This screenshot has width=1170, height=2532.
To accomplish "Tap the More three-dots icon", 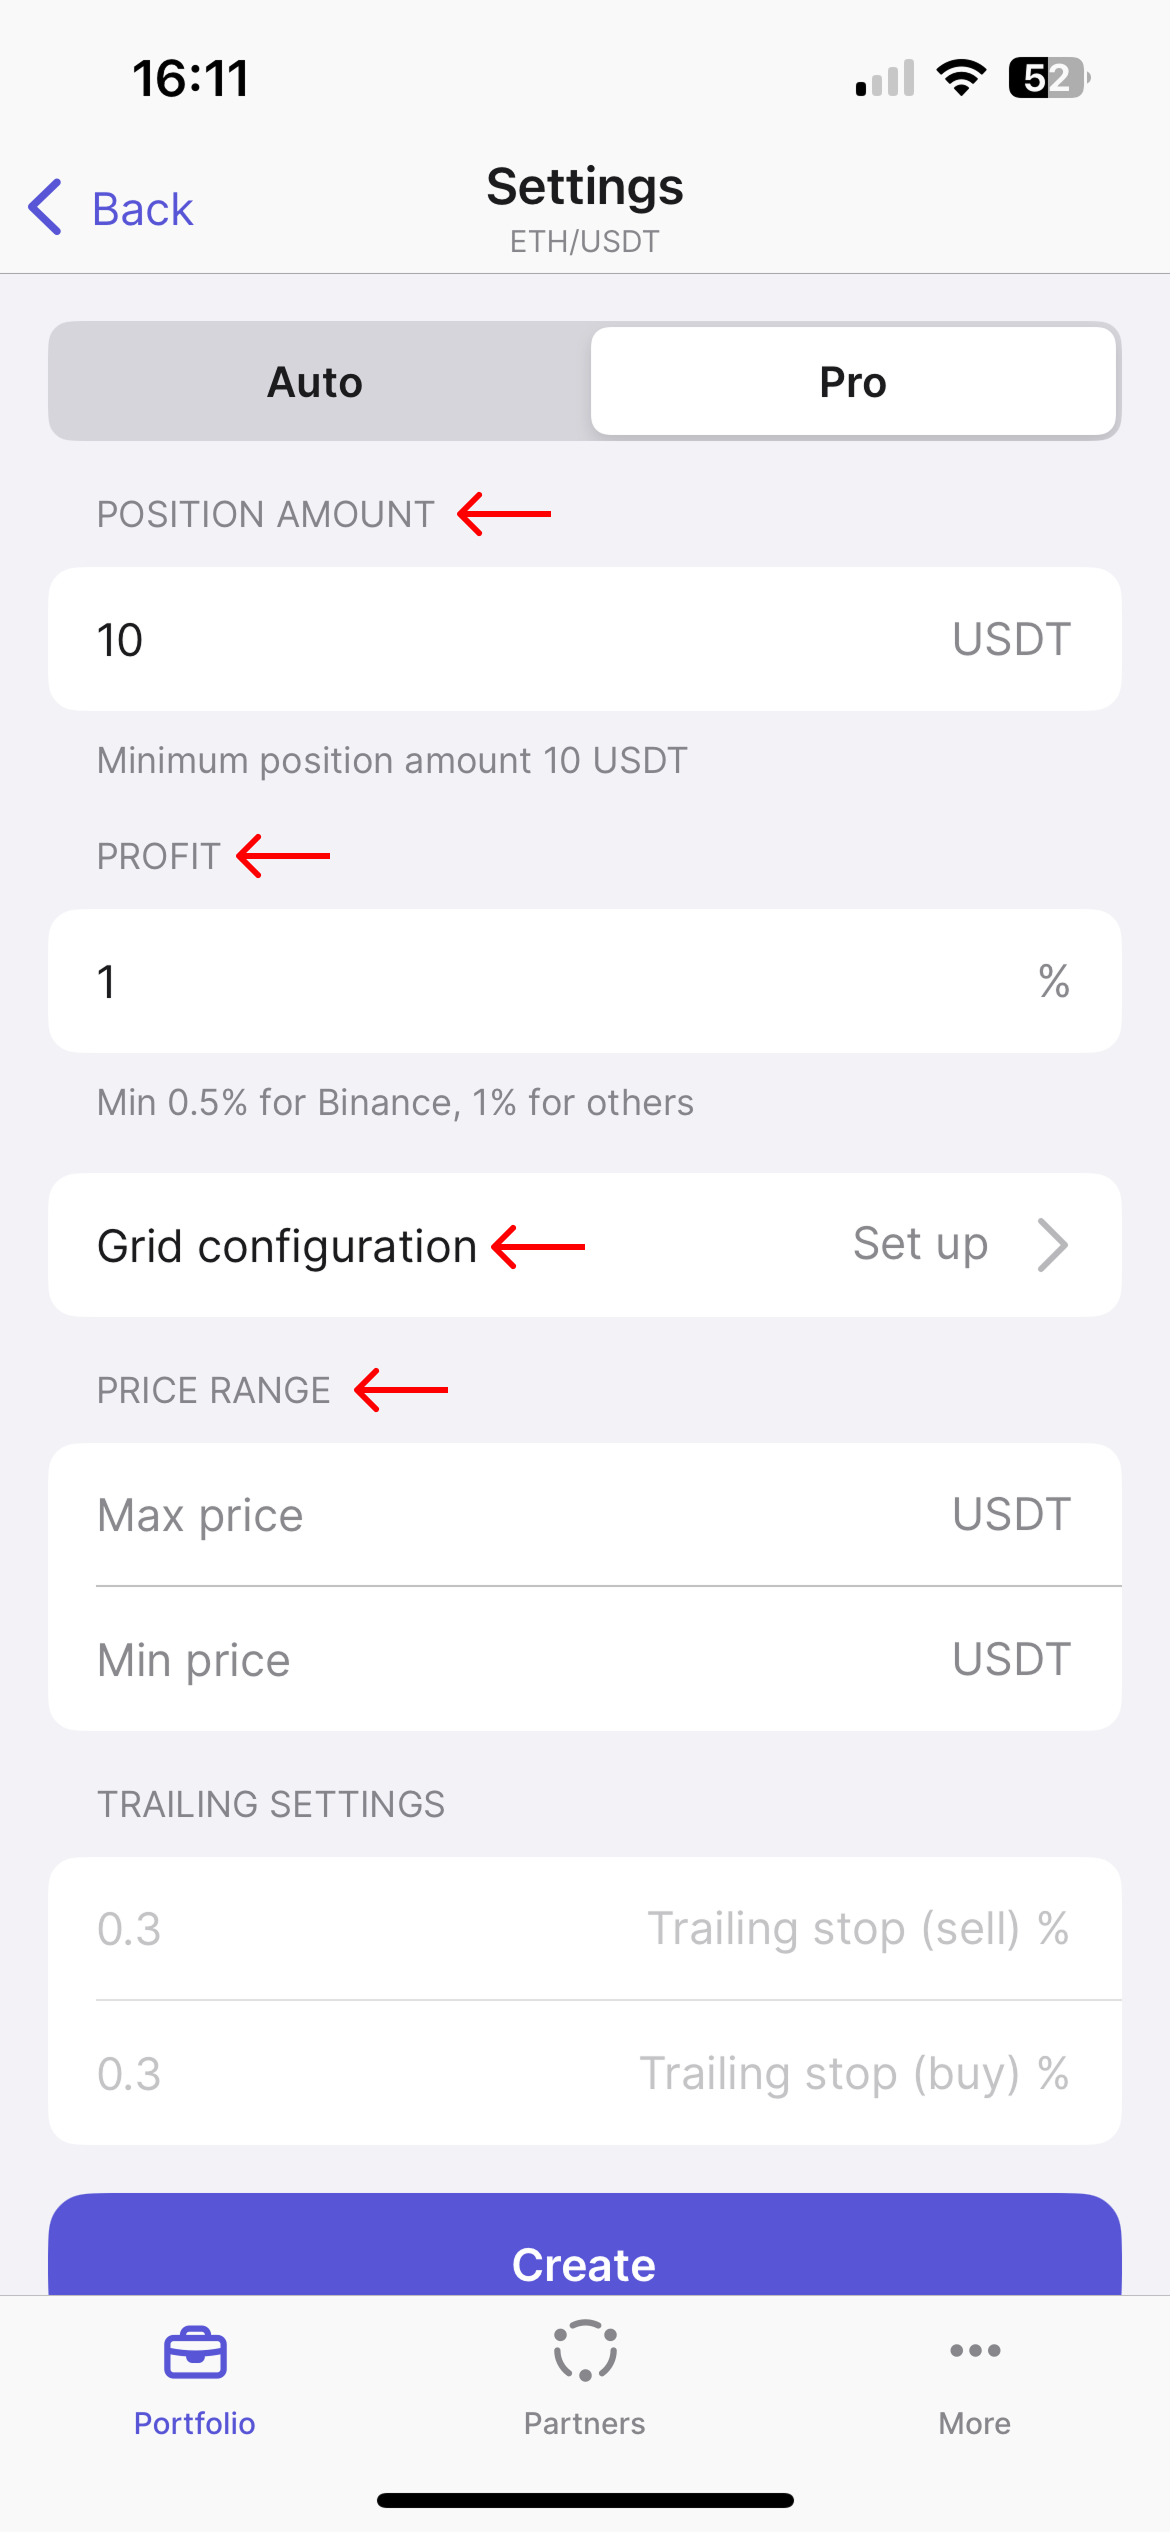I will (x=975, y=2351).
